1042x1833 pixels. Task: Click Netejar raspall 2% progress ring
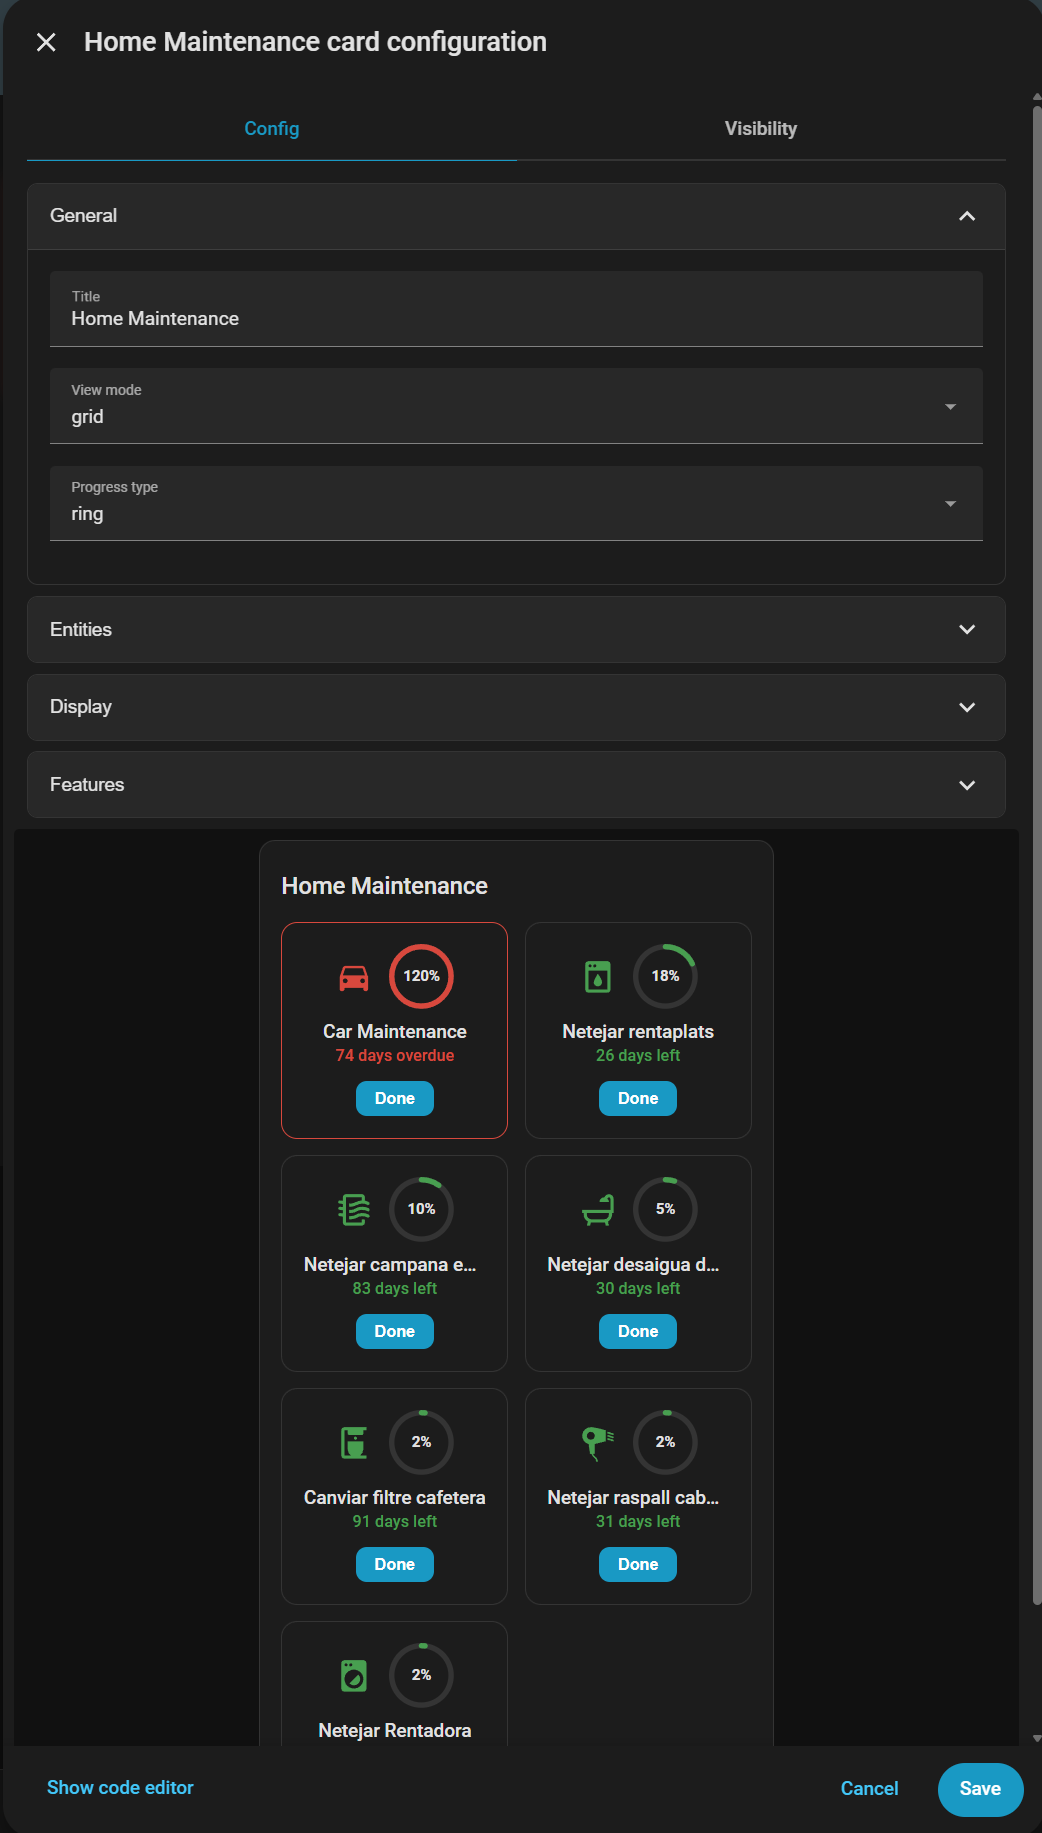click(x=665, y=1442)
